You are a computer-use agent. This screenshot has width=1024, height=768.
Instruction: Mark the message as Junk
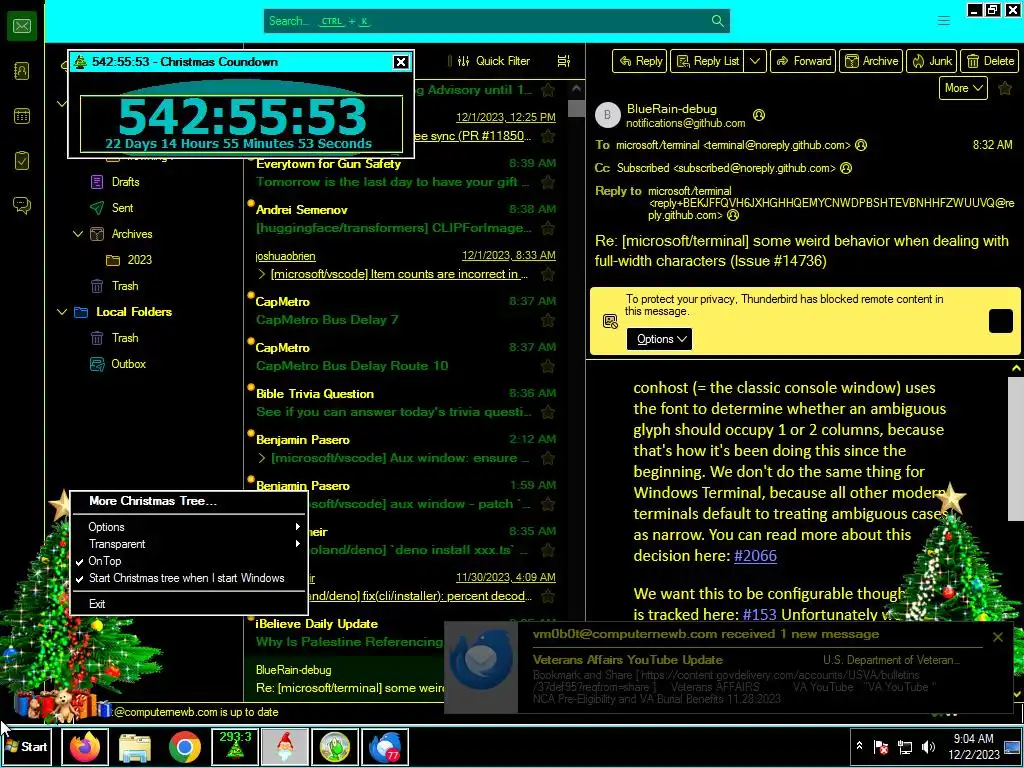[x=931, y=61]
